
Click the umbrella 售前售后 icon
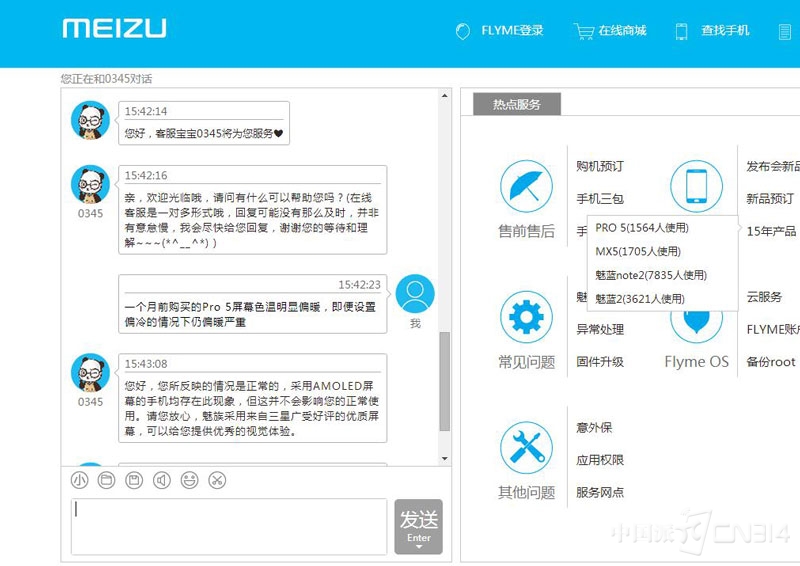(x=526, y=186)
